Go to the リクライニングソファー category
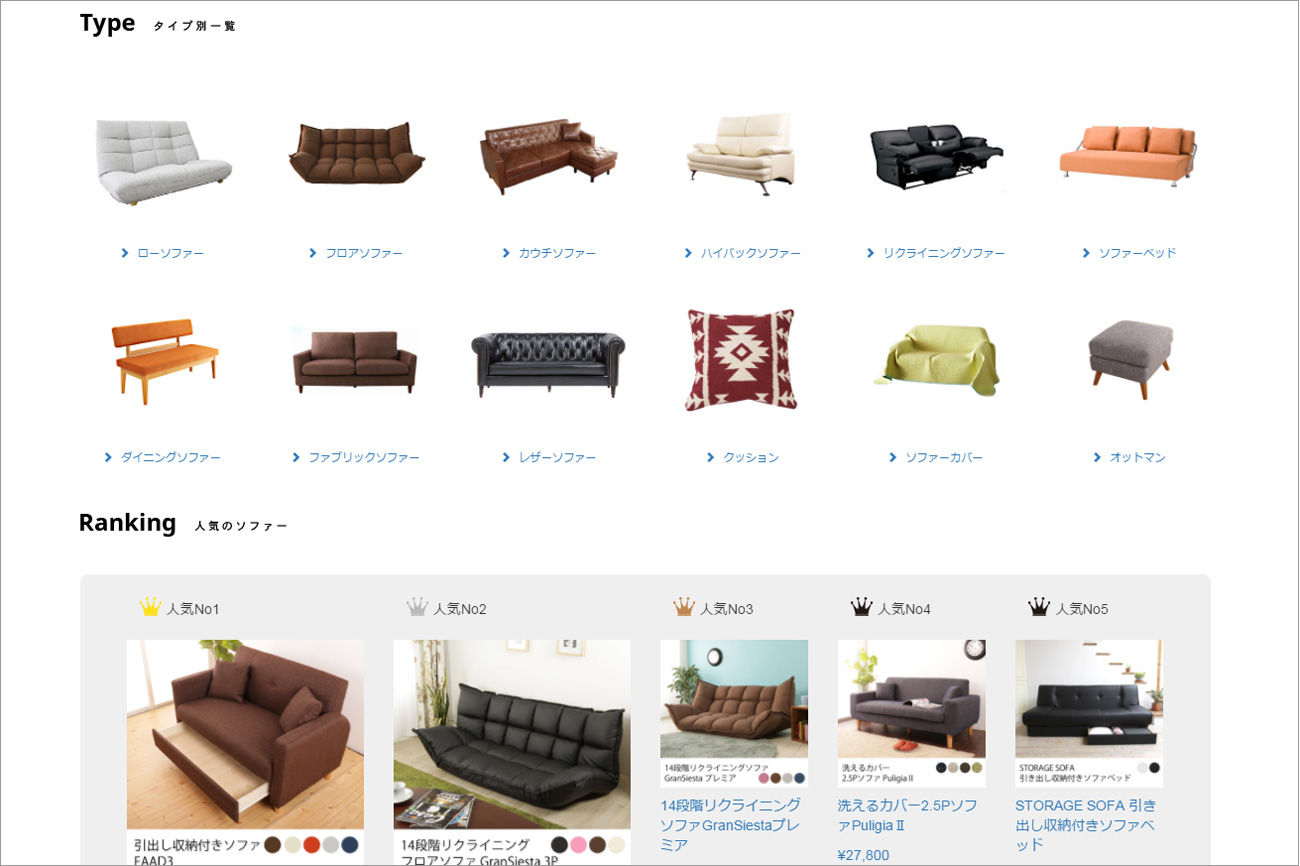The height and width of the screenshot is (866, 1300). point(944,253)
